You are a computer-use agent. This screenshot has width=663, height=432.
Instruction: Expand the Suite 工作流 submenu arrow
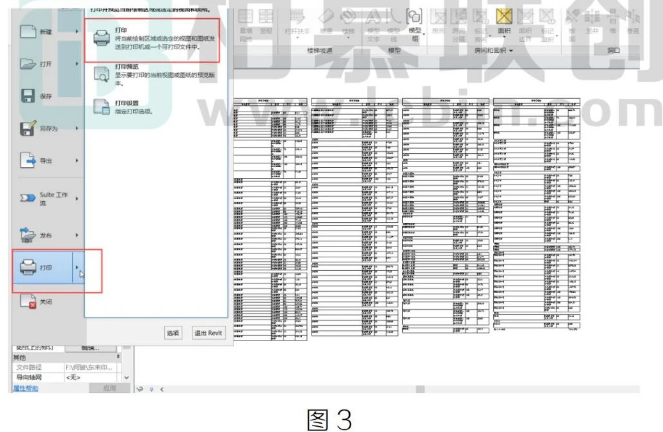77,198
